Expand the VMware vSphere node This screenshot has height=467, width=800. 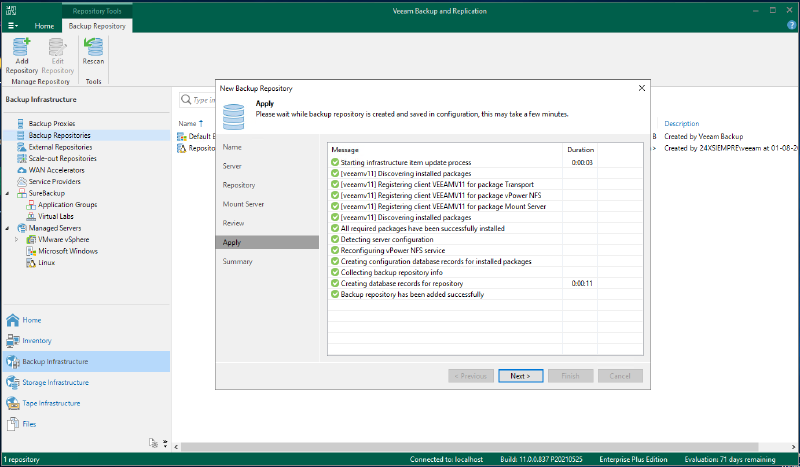pyautogui.click(x=16, y=239)
